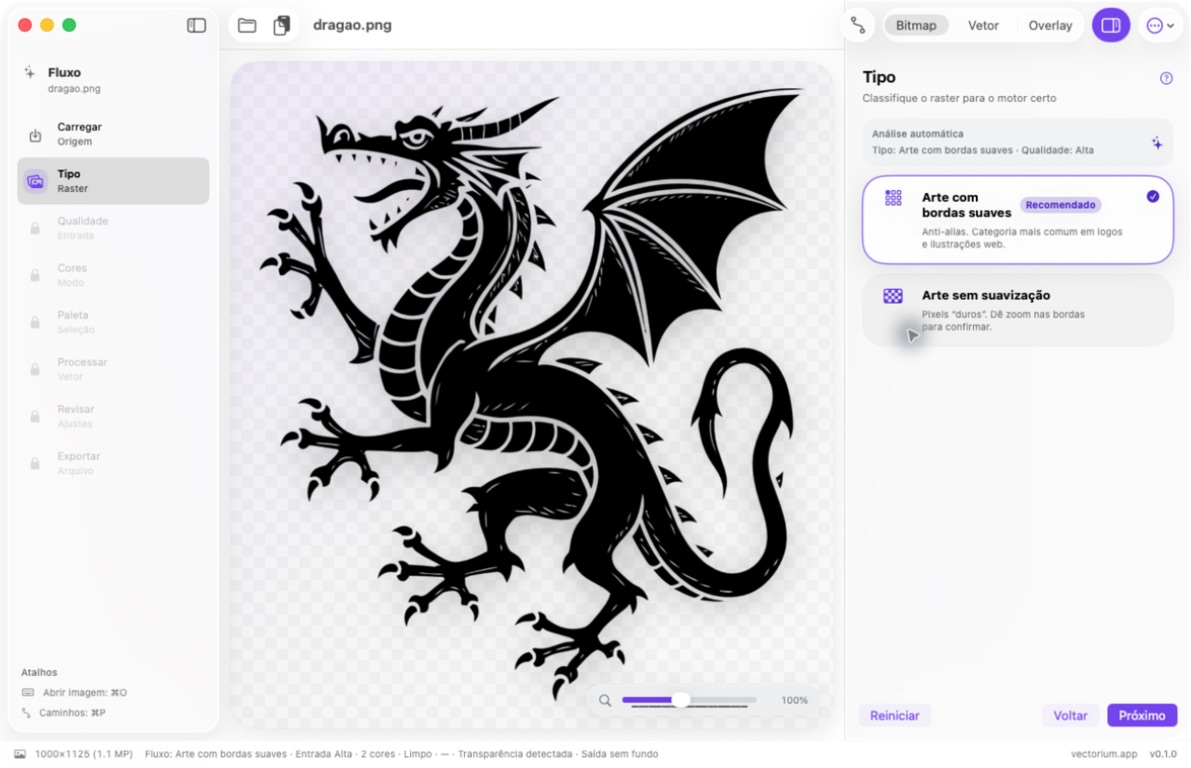Click the lock icon beside Qualidade
This screenshot has height=768, width=1191.
(35, 228)
